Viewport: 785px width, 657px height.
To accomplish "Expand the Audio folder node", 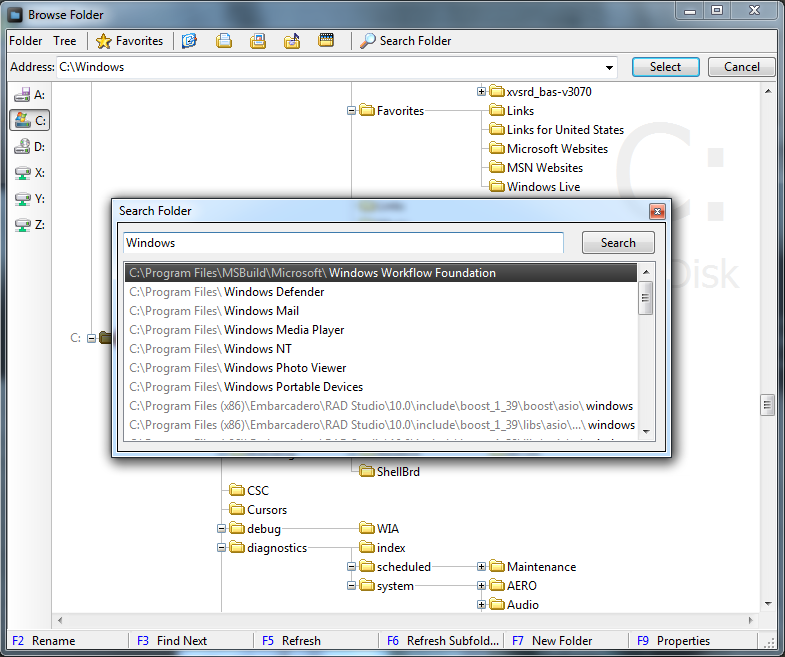I will pos(481,605).
